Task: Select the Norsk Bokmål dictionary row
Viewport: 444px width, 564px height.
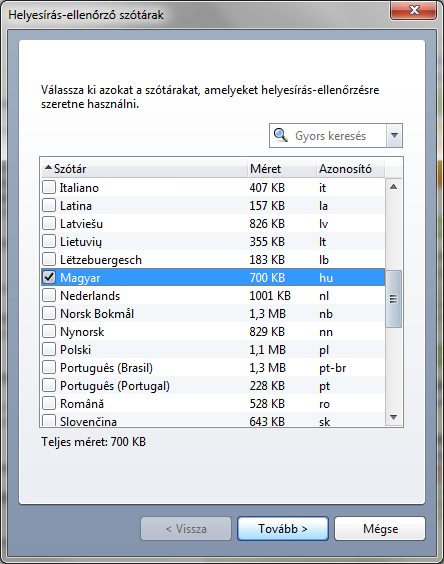Action: [213, 313]
